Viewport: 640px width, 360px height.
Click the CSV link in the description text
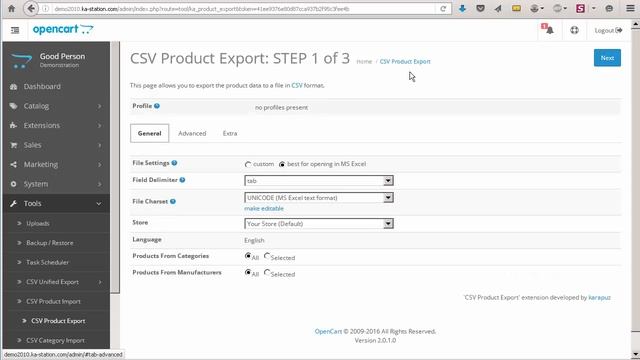[x=297, y=85]
